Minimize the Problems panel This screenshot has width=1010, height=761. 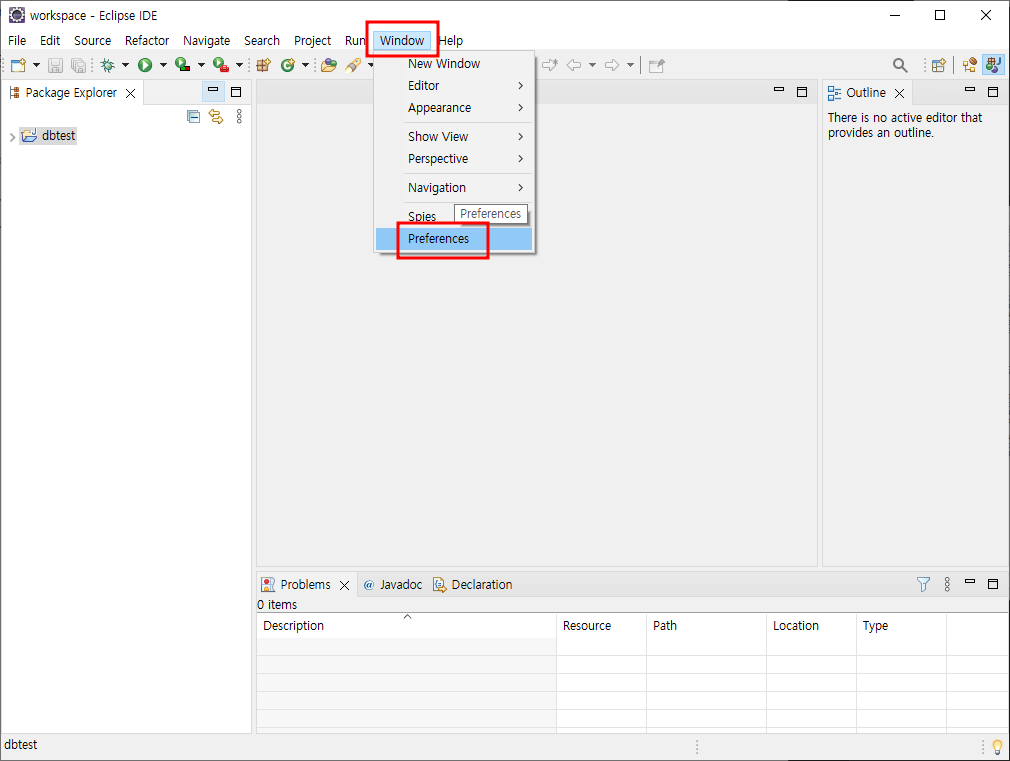[970, 583]
